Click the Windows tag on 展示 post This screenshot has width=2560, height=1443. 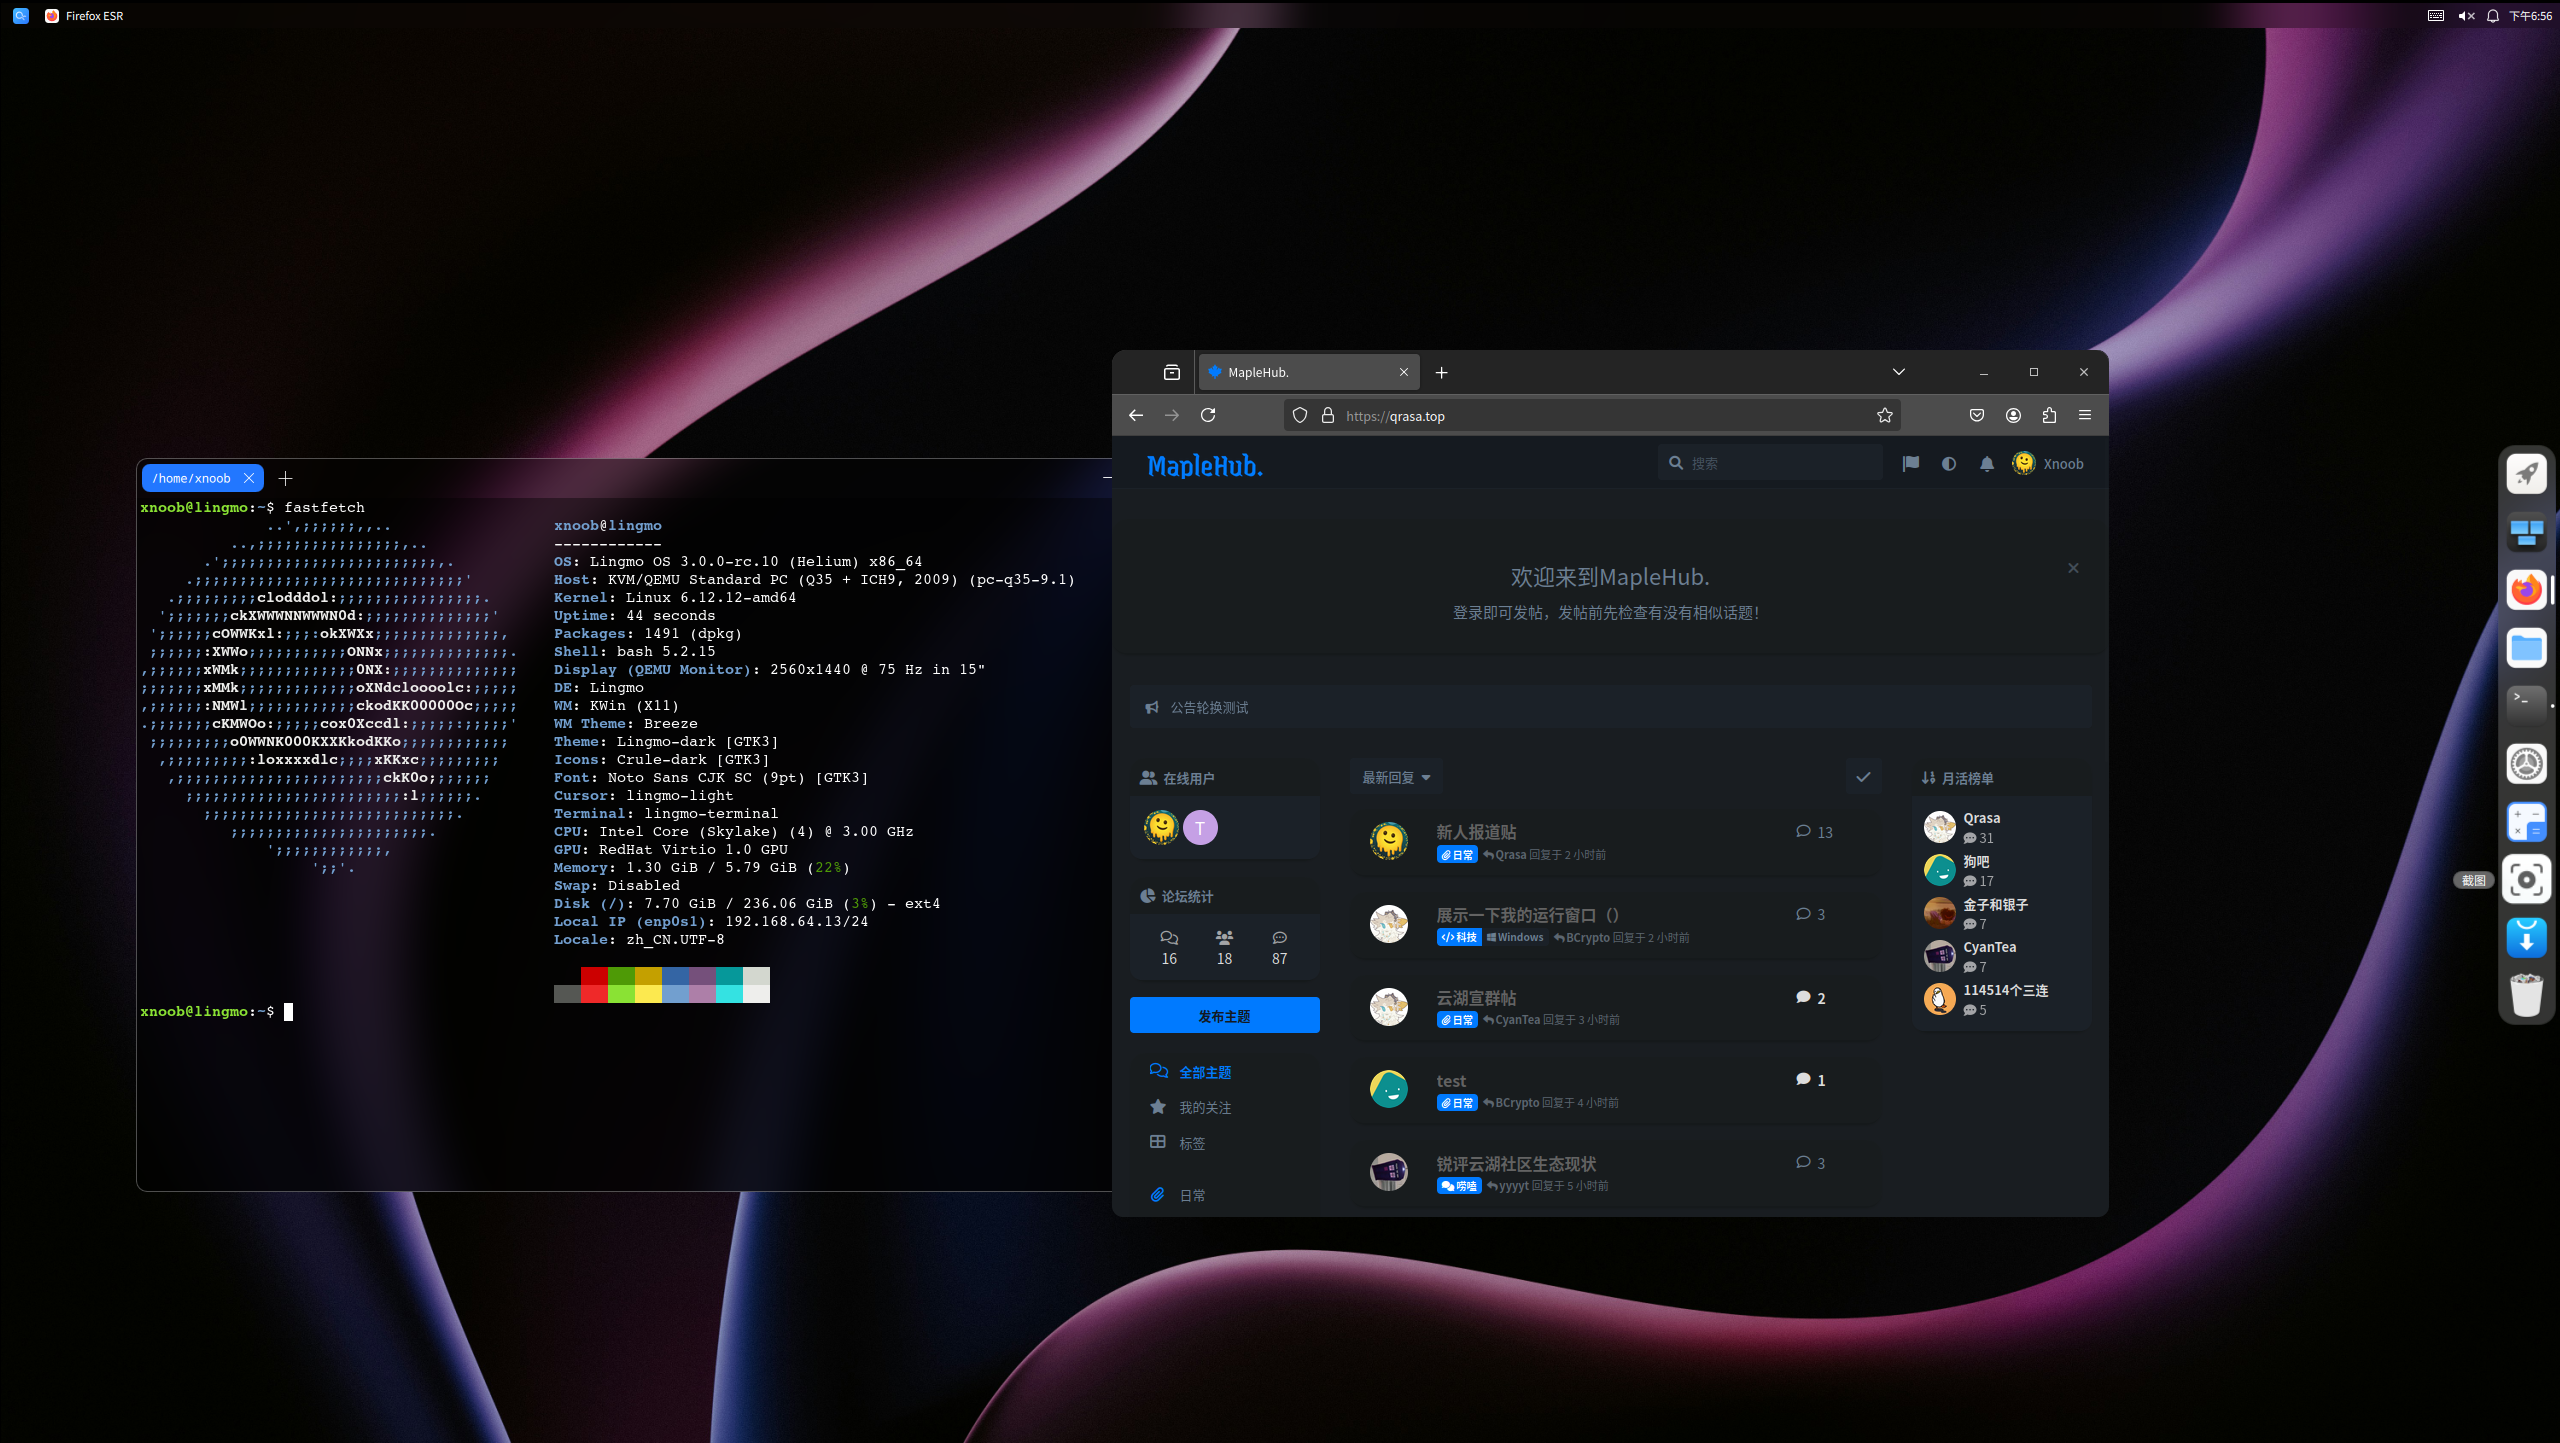coord(1515,937)
